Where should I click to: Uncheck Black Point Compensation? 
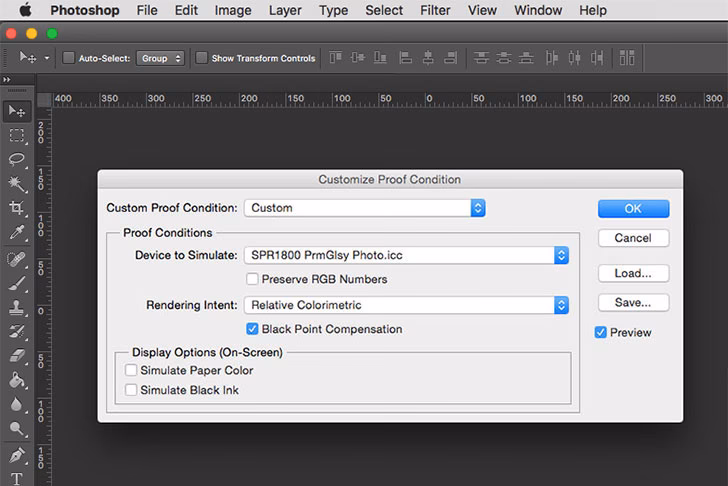tap(252, 329)
